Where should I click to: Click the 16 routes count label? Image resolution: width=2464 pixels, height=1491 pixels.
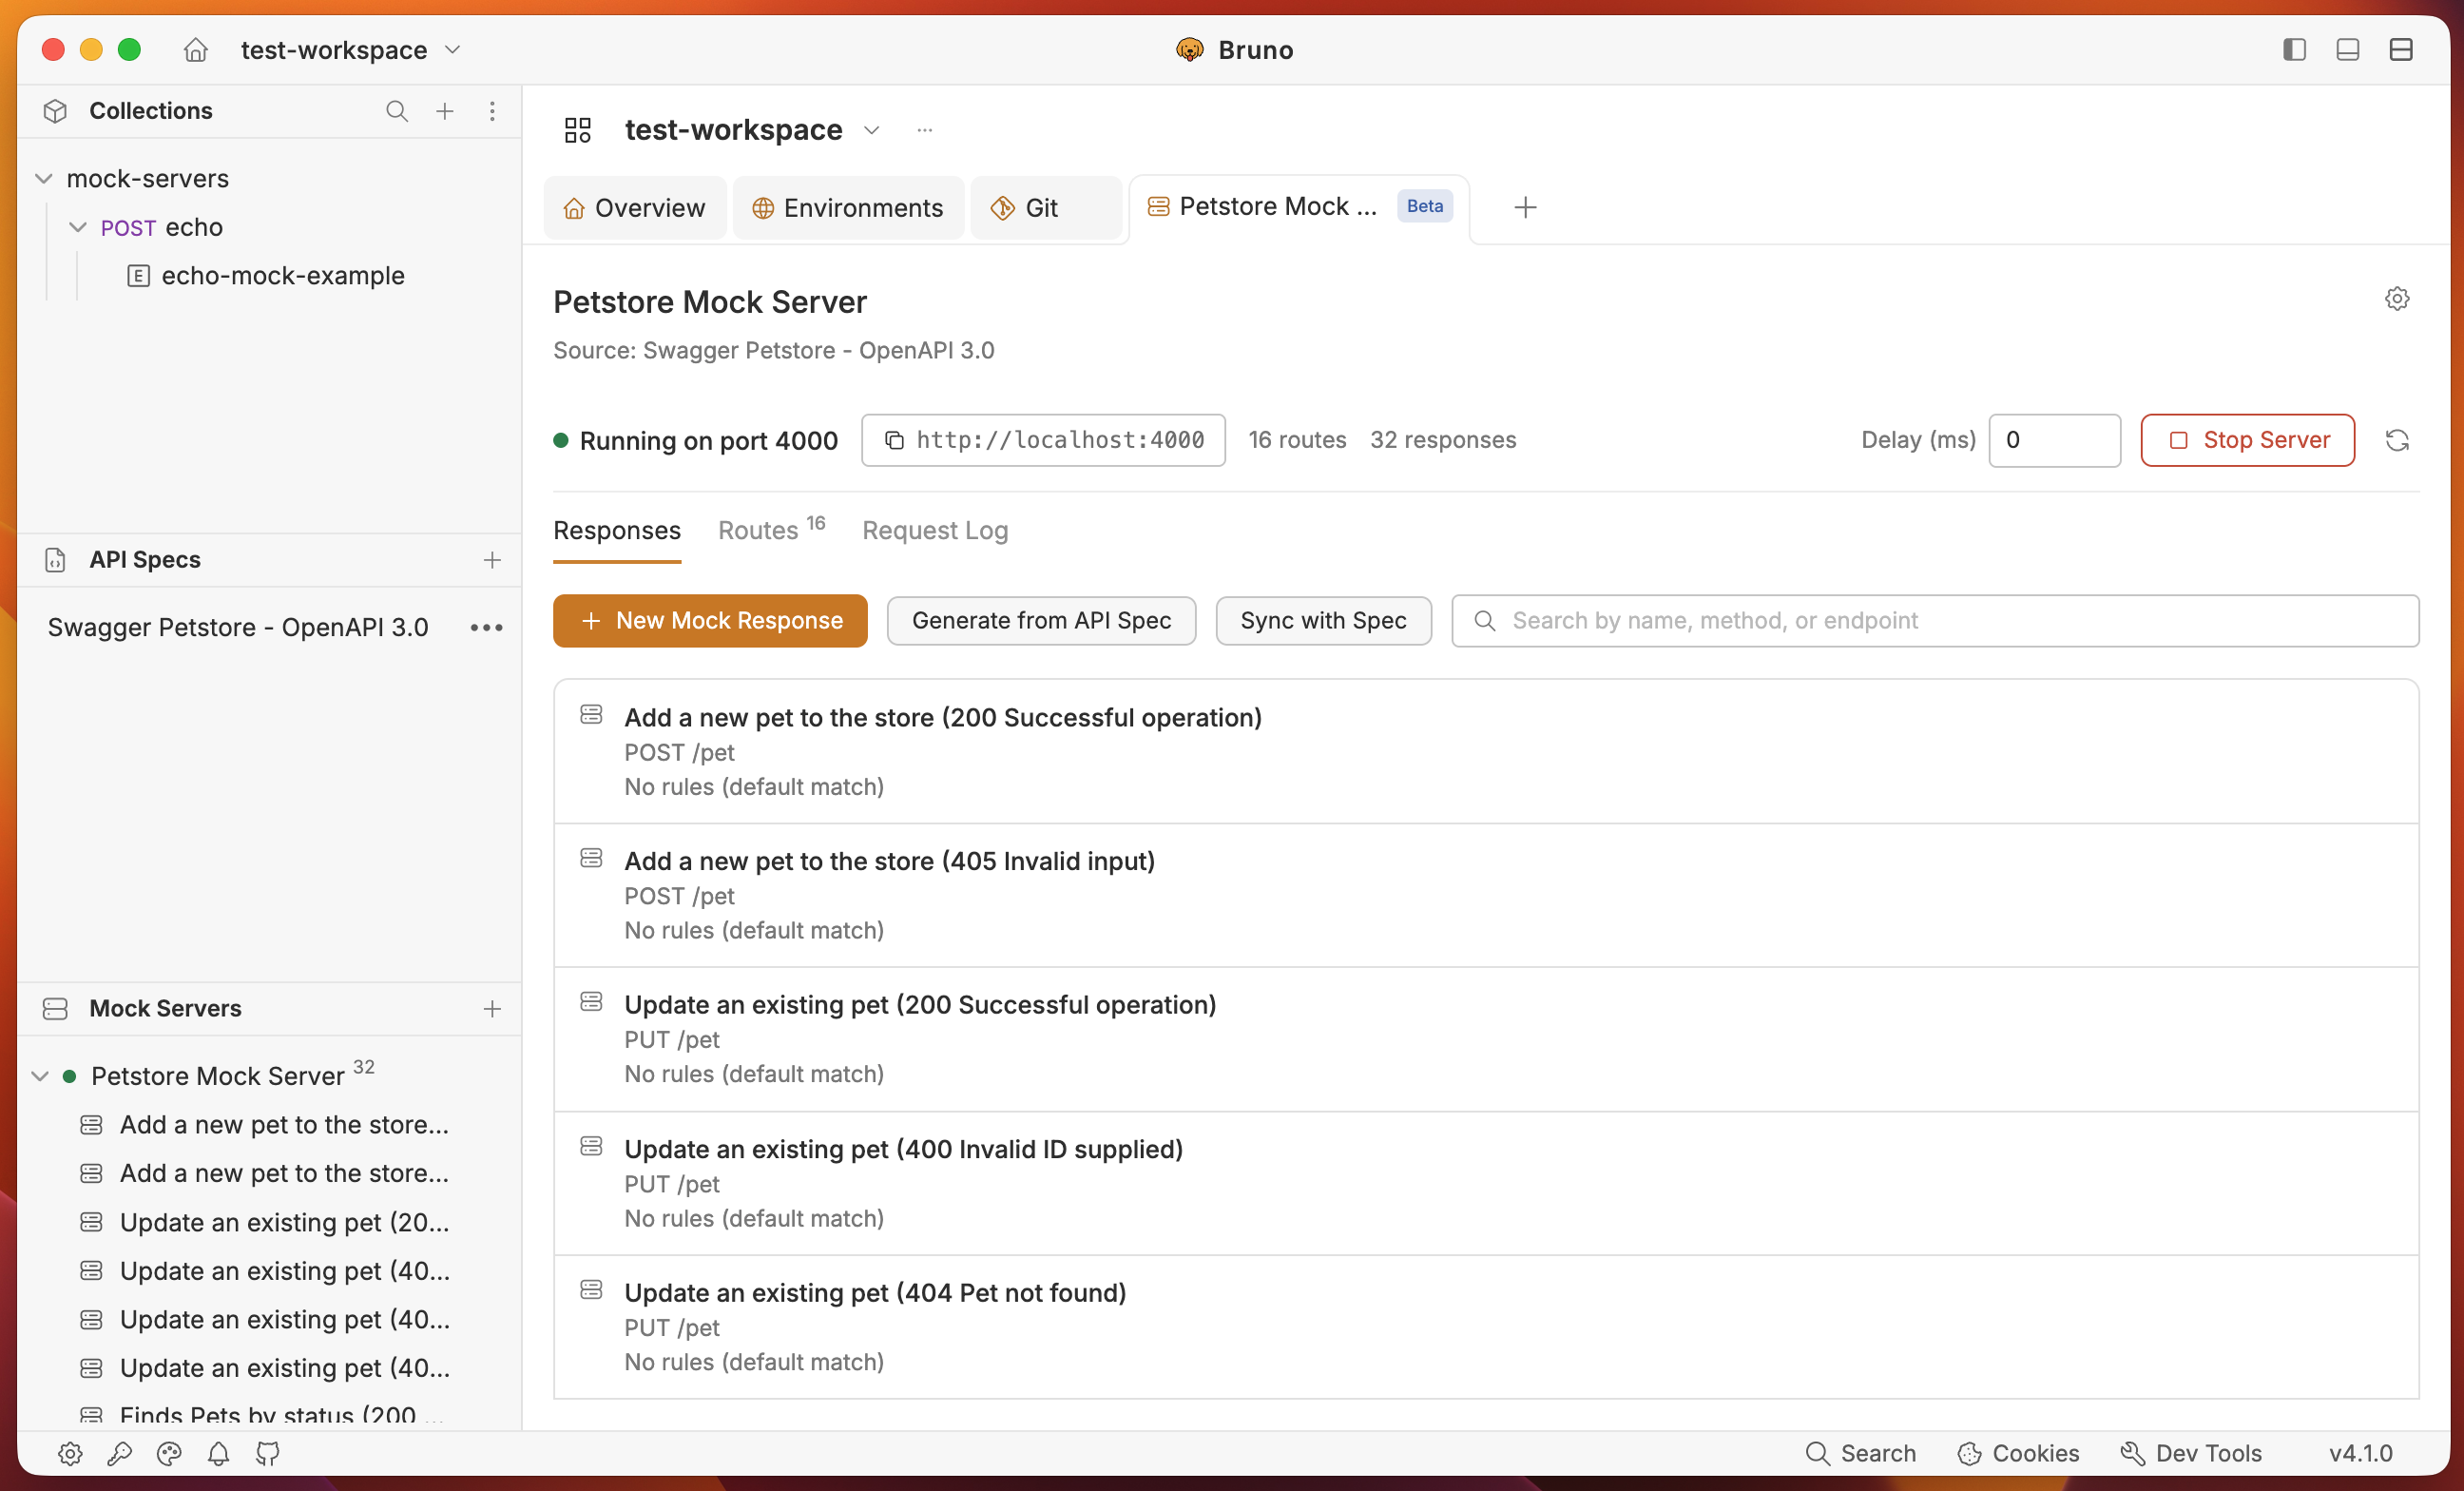pyautogui.click(x=1297, y=440)
